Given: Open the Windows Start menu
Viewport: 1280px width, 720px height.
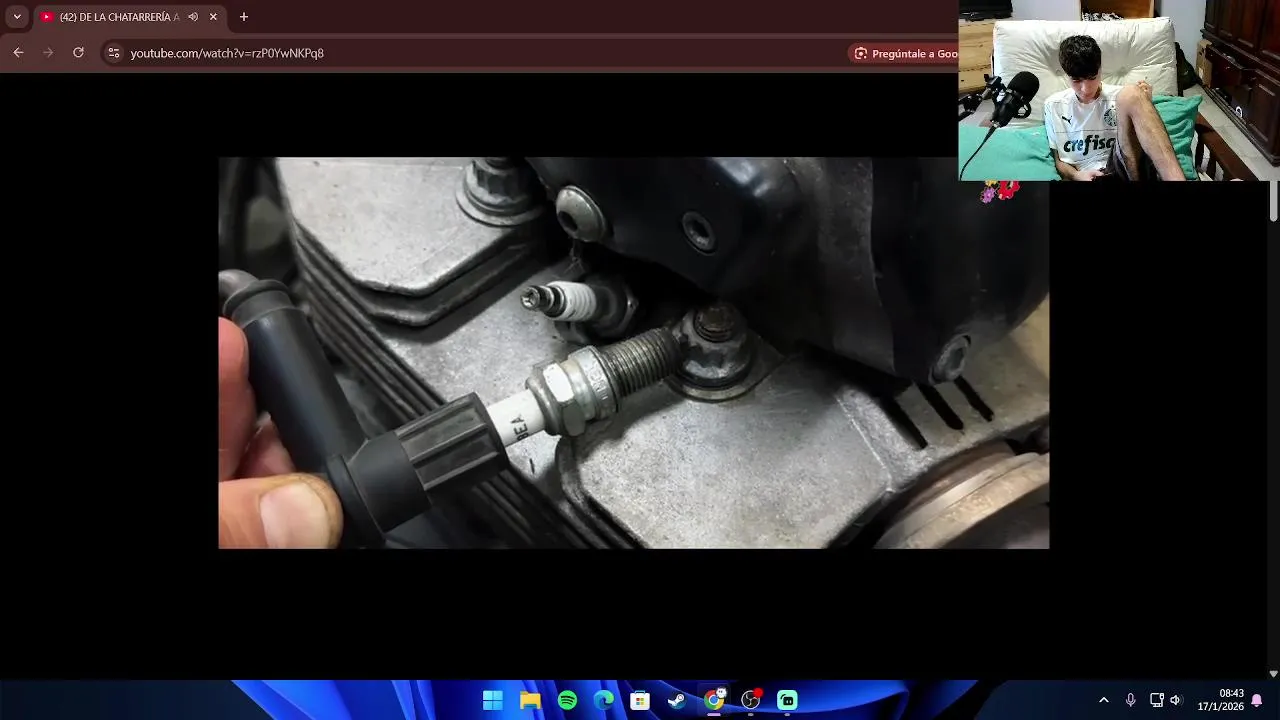Looking at the screenshot, I should click(x=493, y=701).
